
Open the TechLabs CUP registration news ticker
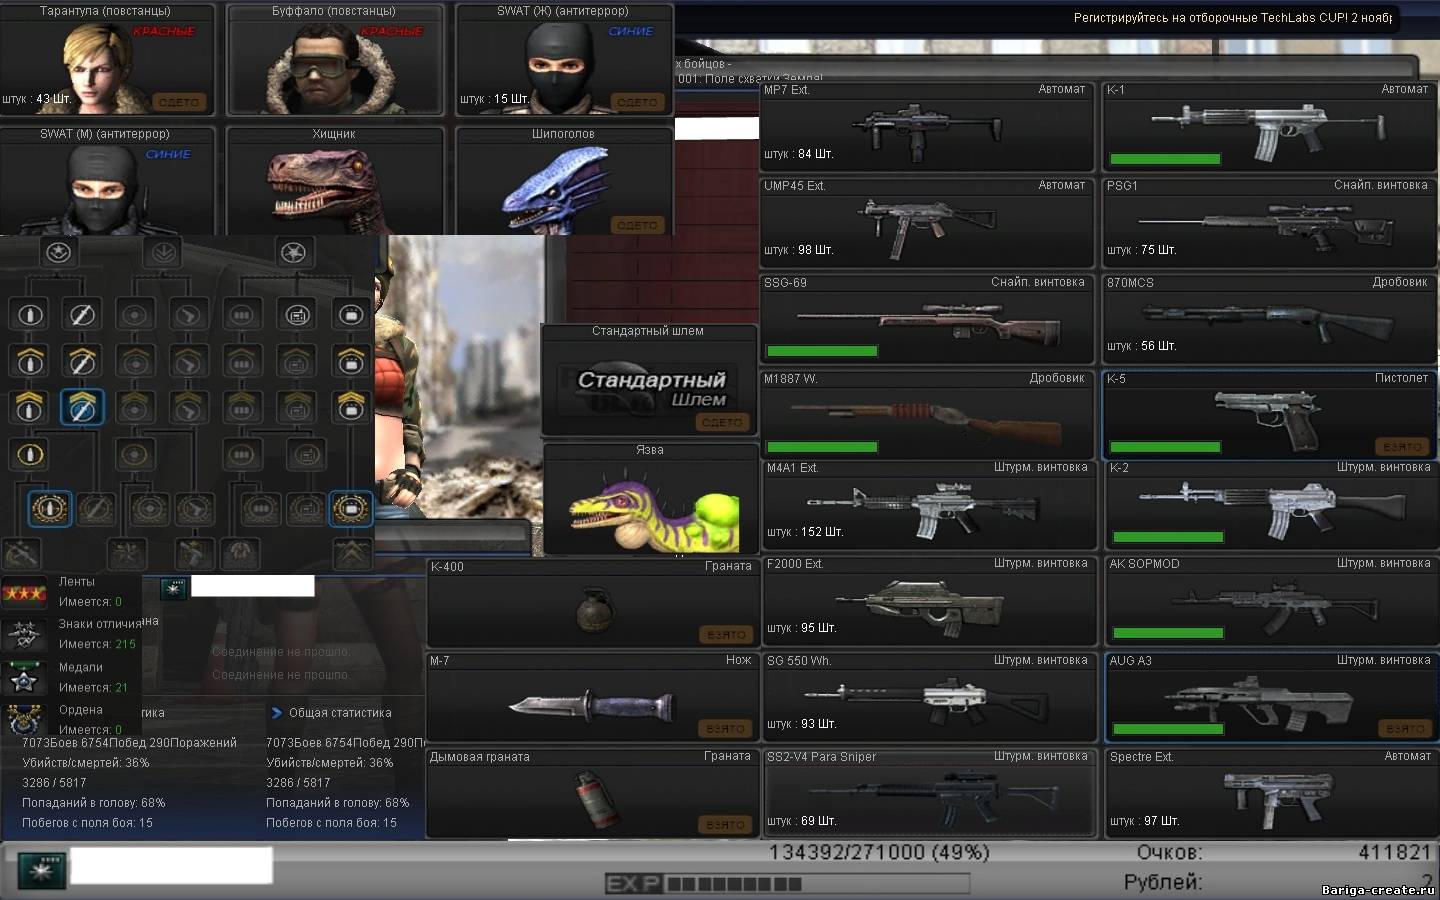pos(1232,18)
